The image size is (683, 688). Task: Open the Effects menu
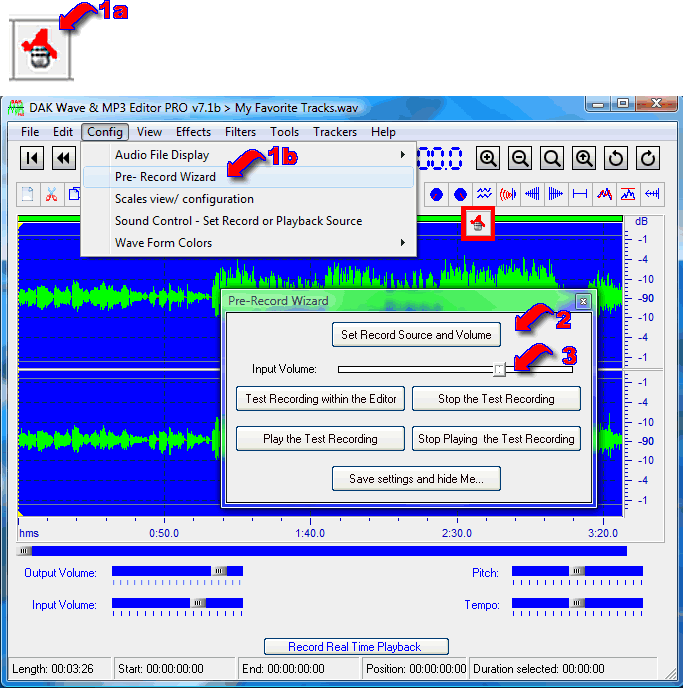(x=193, y=132)
